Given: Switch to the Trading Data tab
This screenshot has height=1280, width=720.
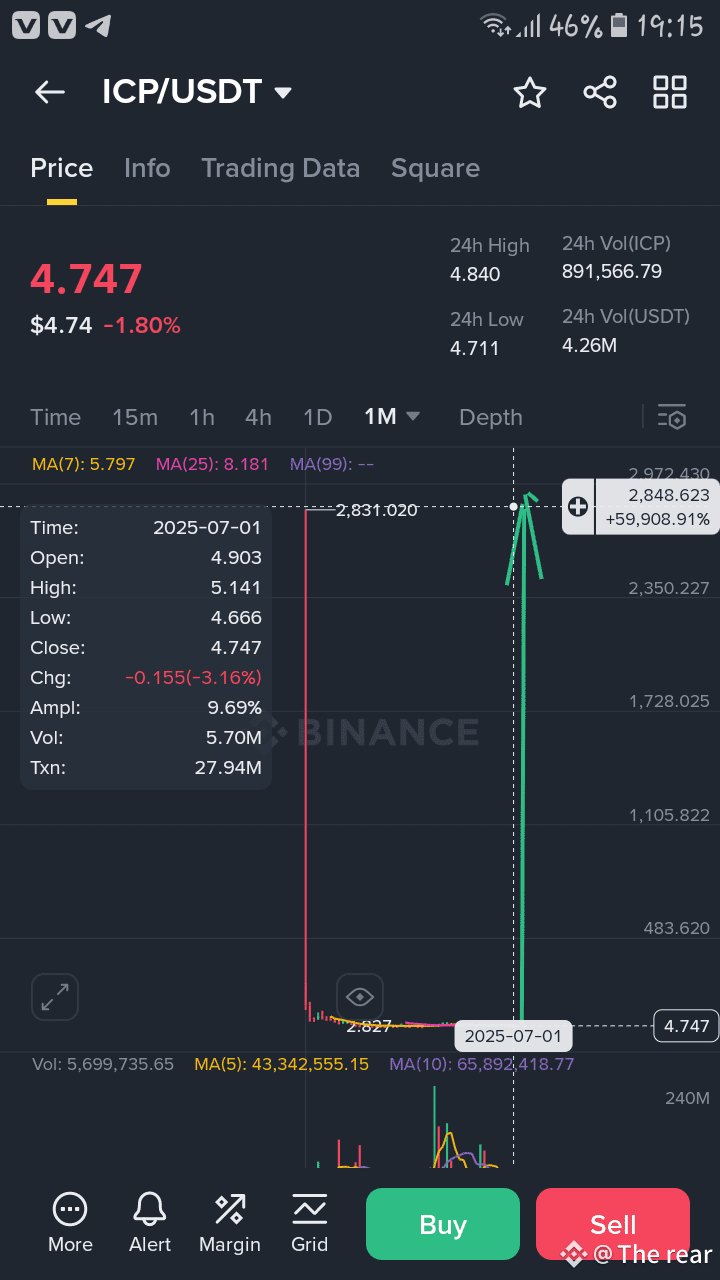Looking at the screenshot, I should 281,168.
